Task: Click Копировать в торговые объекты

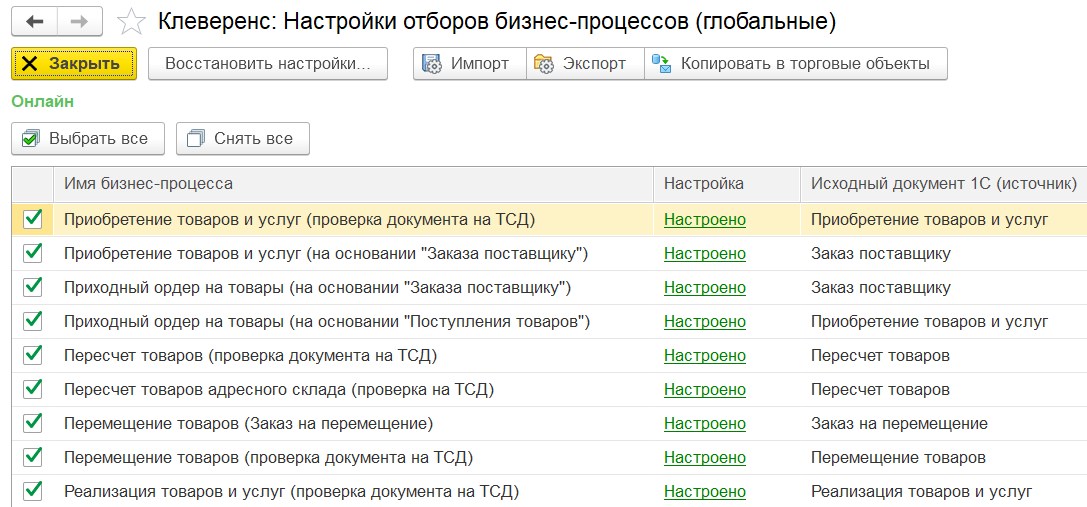Action: coord(796,64)
